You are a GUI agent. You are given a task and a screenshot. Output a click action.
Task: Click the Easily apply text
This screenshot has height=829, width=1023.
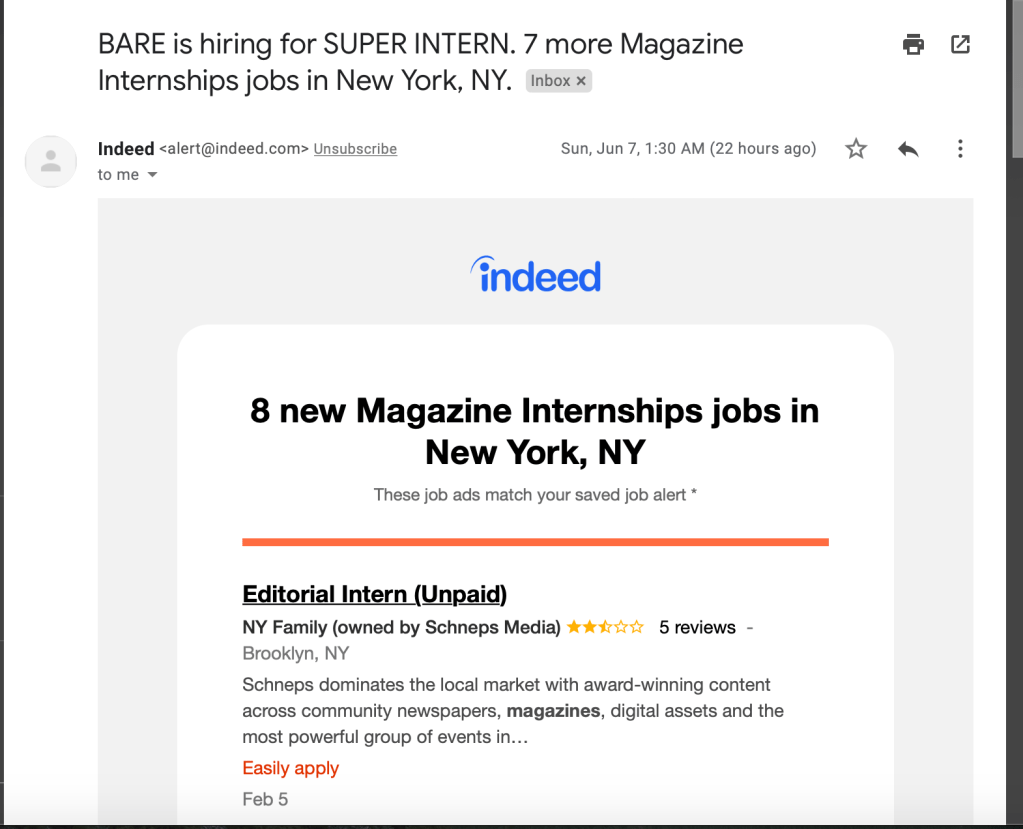coord(290,768)
